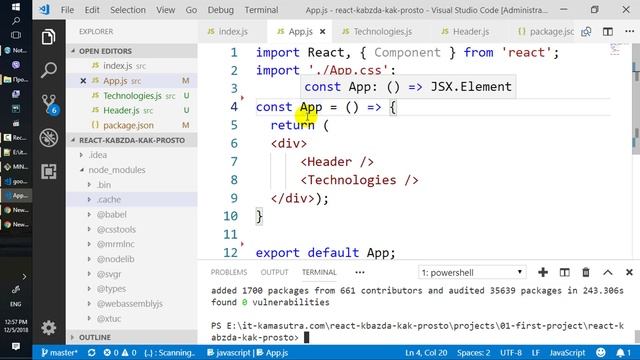Screen dimensions: 640x360
Task: Open Header.js in Open Editors
Action: point(131,110)
